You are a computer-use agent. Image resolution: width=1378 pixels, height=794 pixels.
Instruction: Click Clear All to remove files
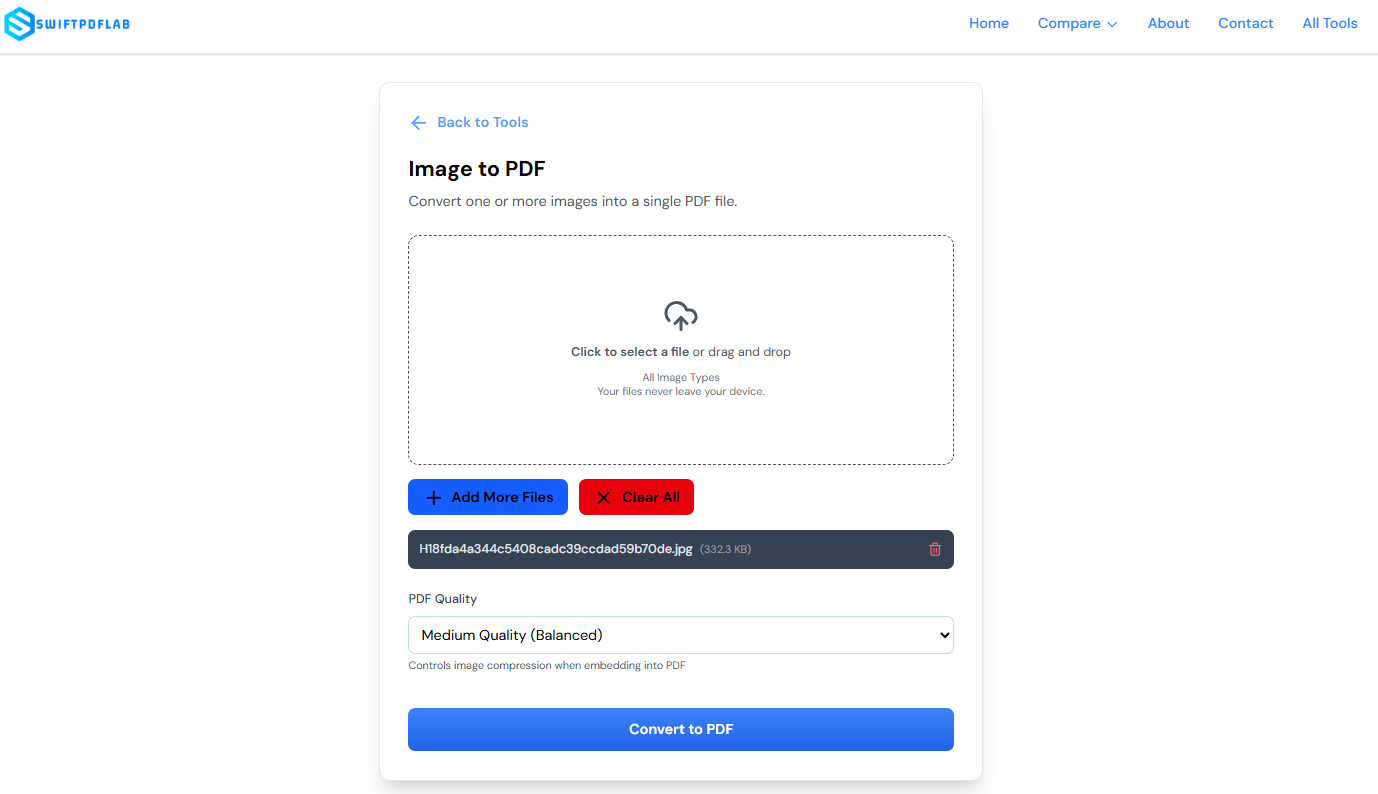pos(636,497)
